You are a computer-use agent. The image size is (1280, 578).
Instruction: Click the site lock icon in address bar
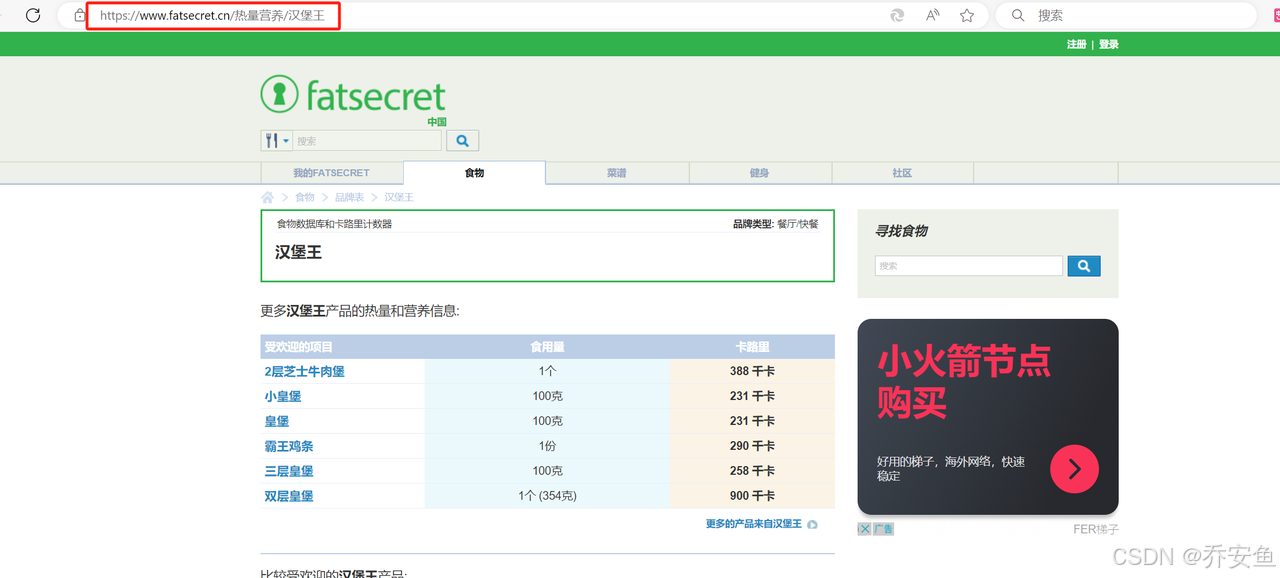80,16
